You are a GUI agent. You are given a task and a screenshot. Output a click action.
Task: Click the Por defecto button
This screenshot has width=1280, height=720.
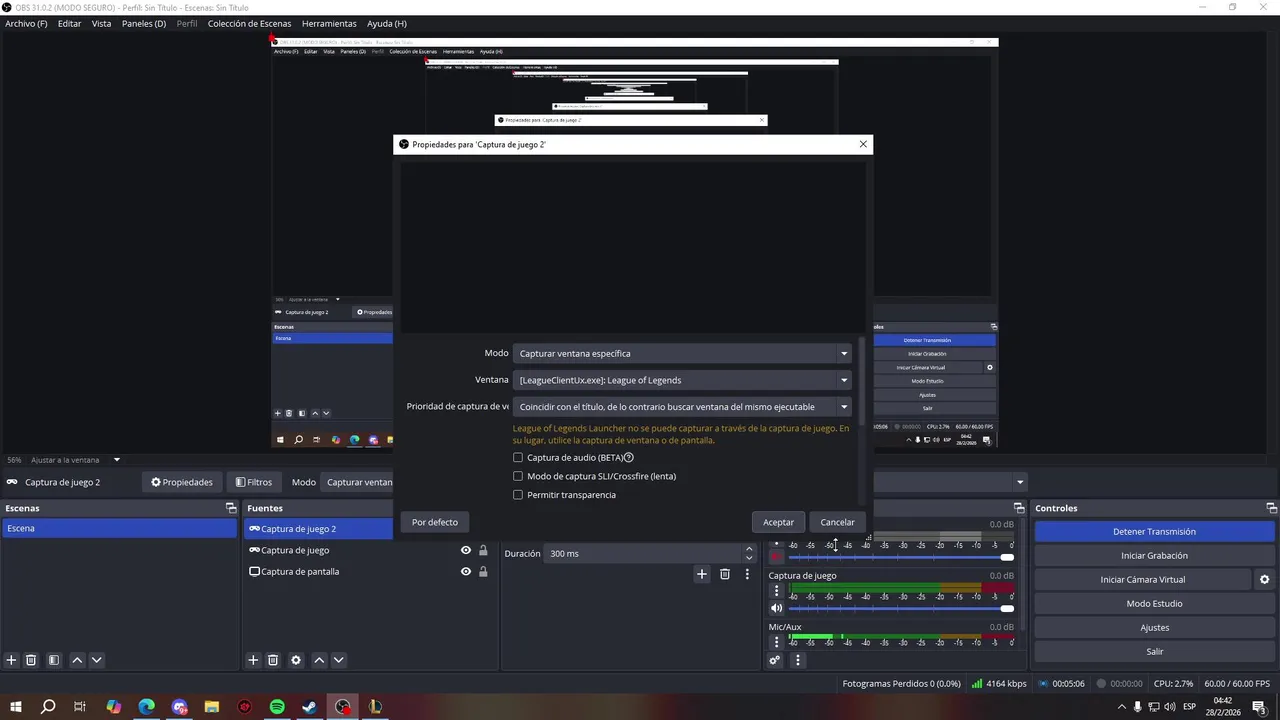click(x=435, y=522)
